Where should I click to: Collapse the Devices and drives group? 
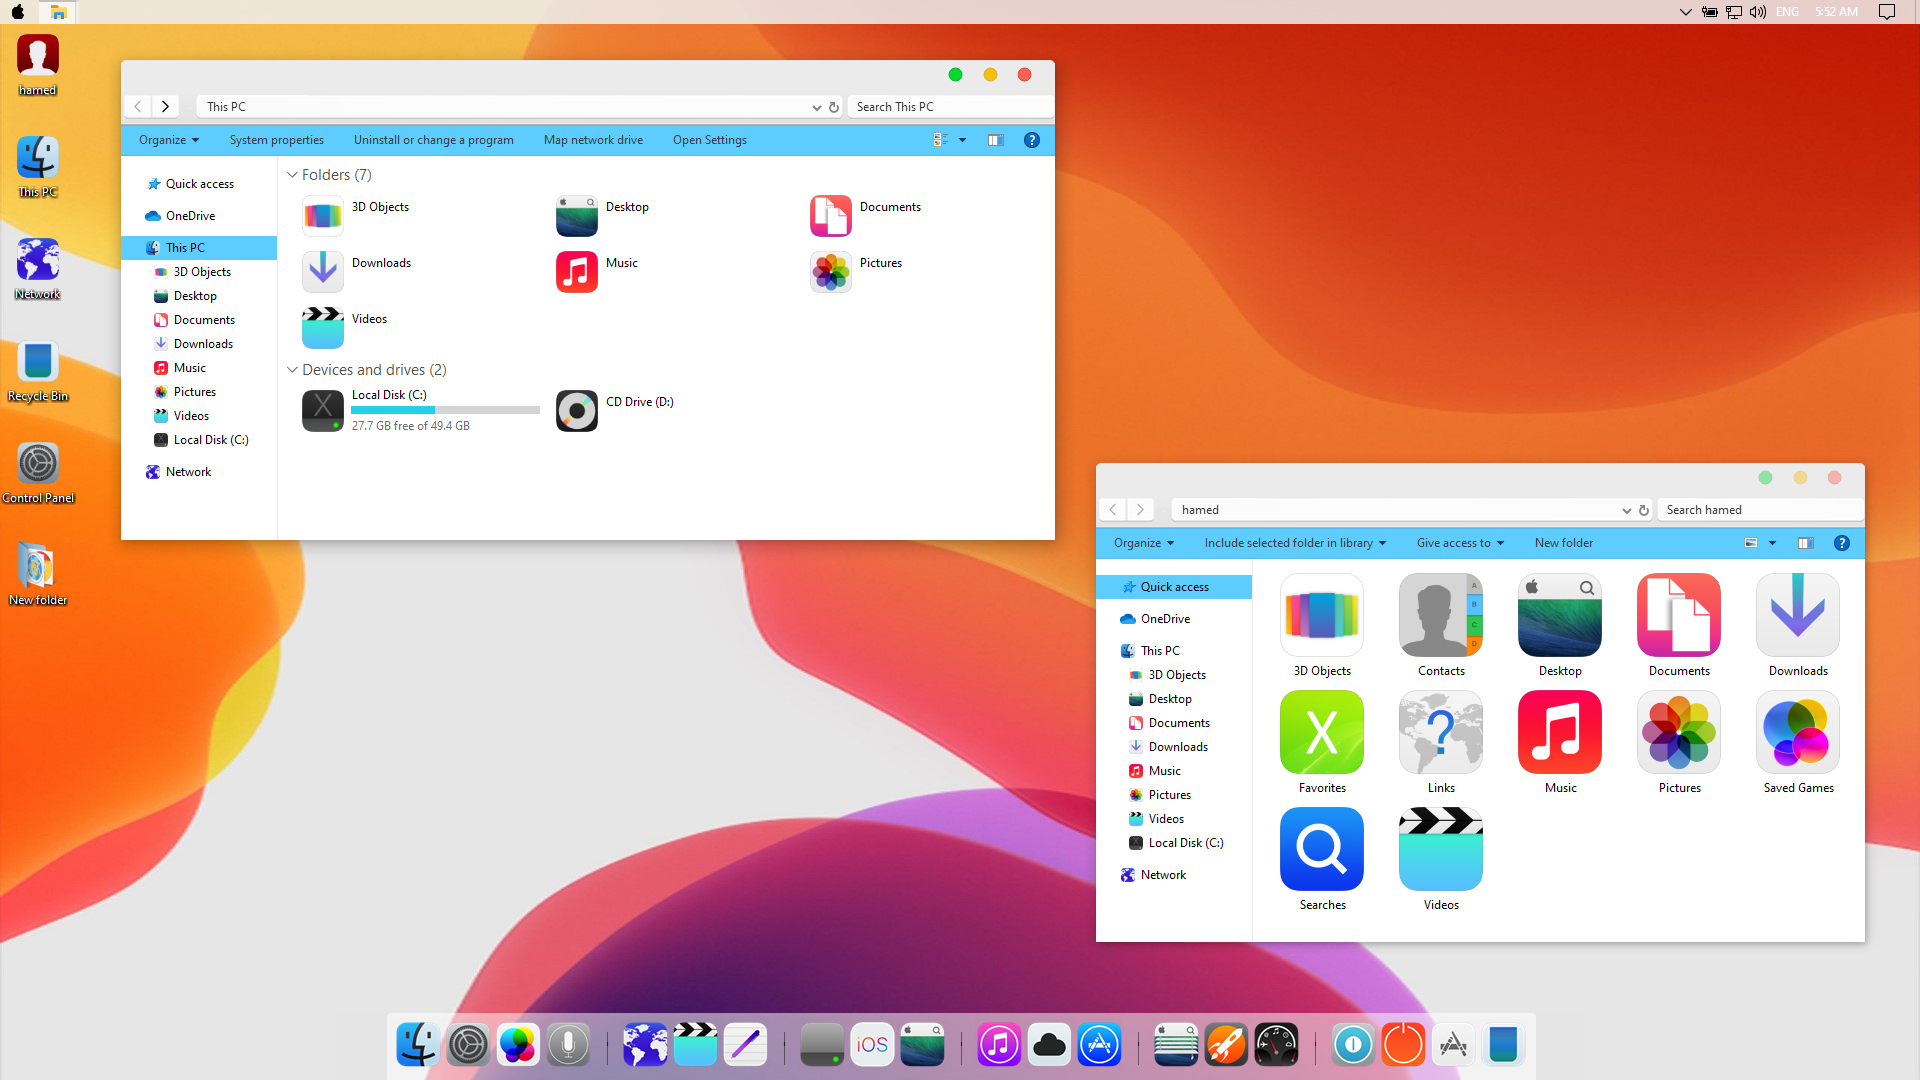tap(292, 370)
